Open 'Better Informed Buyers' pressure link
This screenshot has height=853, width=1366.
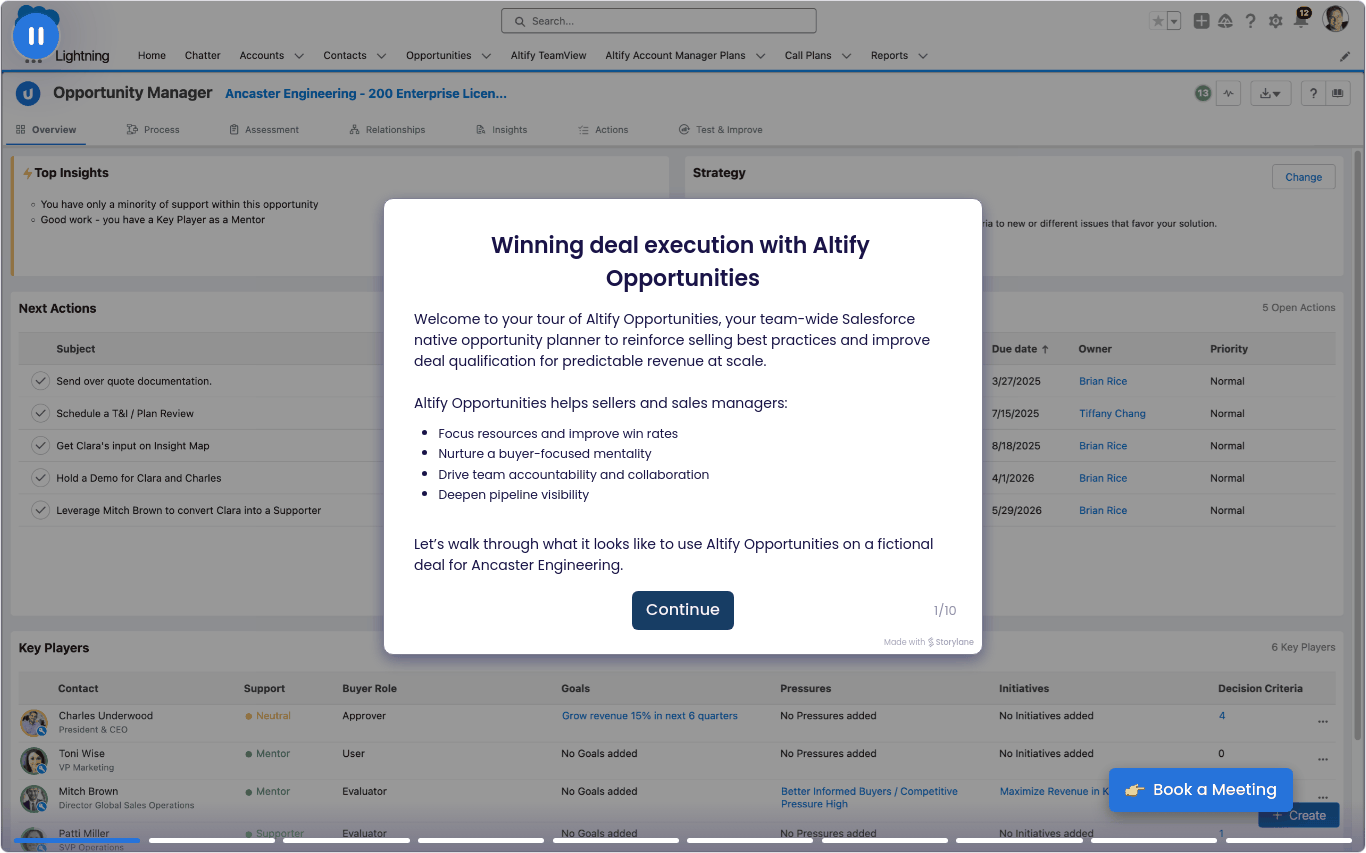pos(869,797)
